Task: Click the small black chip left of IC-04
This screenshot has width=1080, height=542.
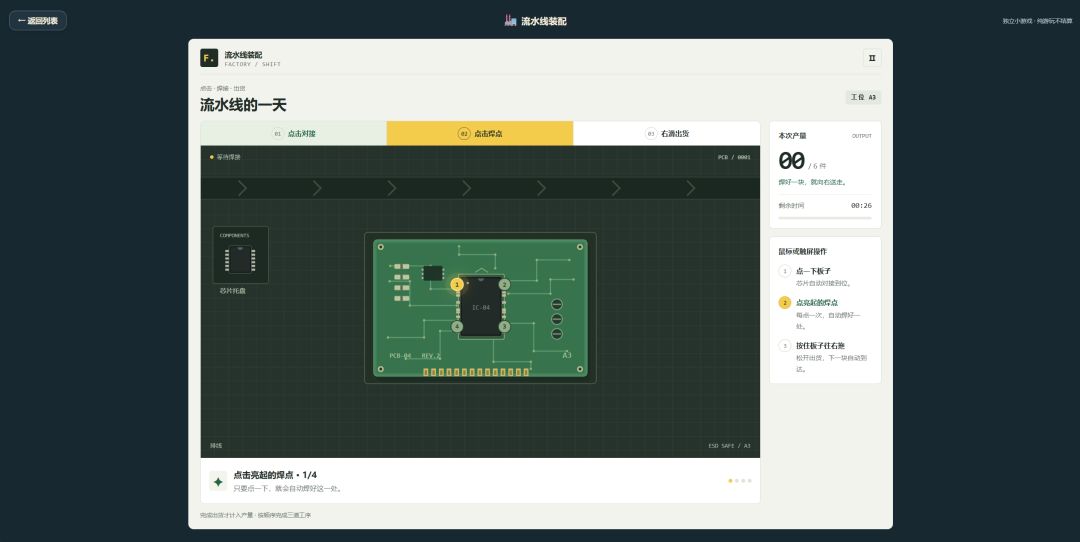Action: click(x=433, y=273)
